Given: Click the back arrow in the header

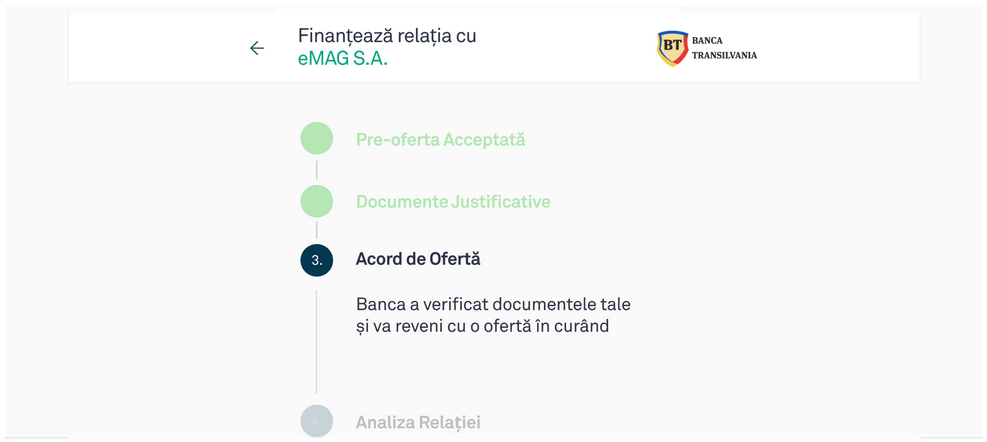Looking at the screenshot, I should (257, 48).
